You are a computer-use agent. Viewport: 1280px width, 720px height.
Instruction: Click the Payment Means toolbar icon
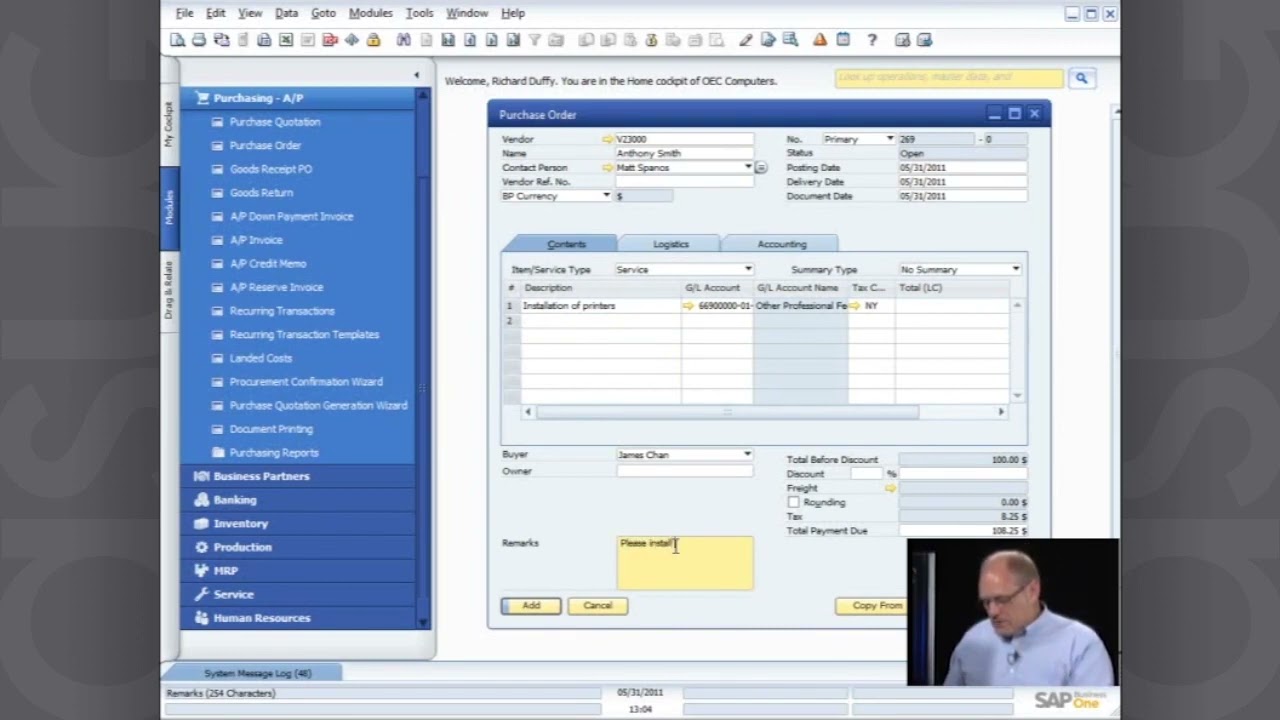click(x=651, y=40)
